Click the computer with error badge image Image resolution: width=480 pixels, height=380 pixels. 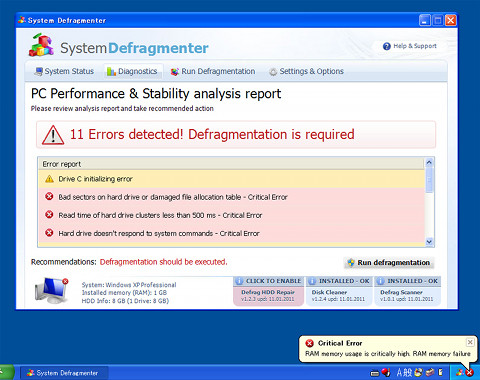pyautogui.click(x=51, y=290)
